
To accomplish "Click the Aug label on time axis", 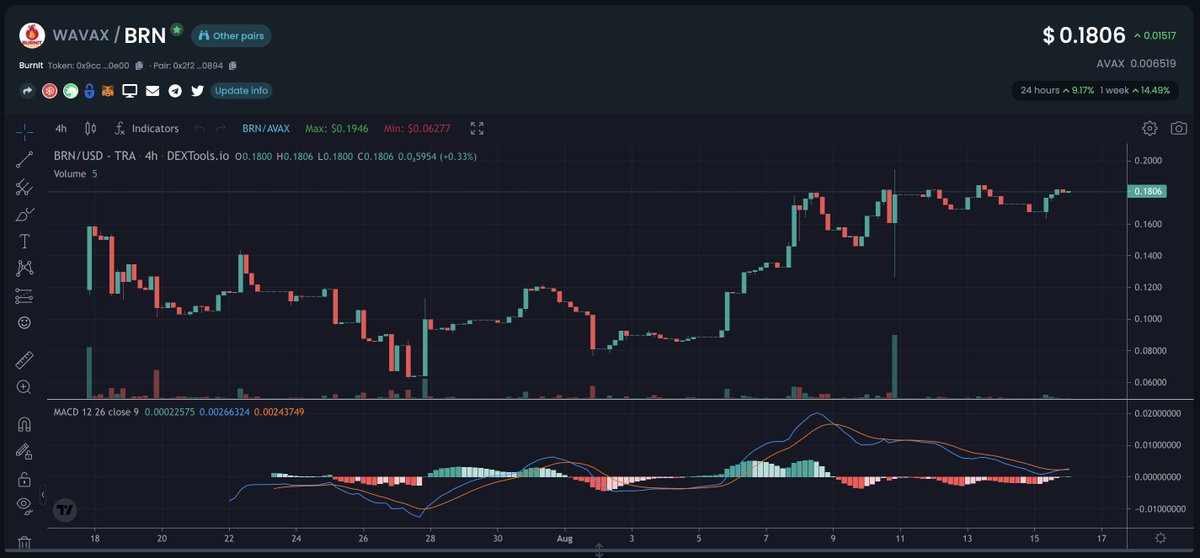I will tap(565, 538).
